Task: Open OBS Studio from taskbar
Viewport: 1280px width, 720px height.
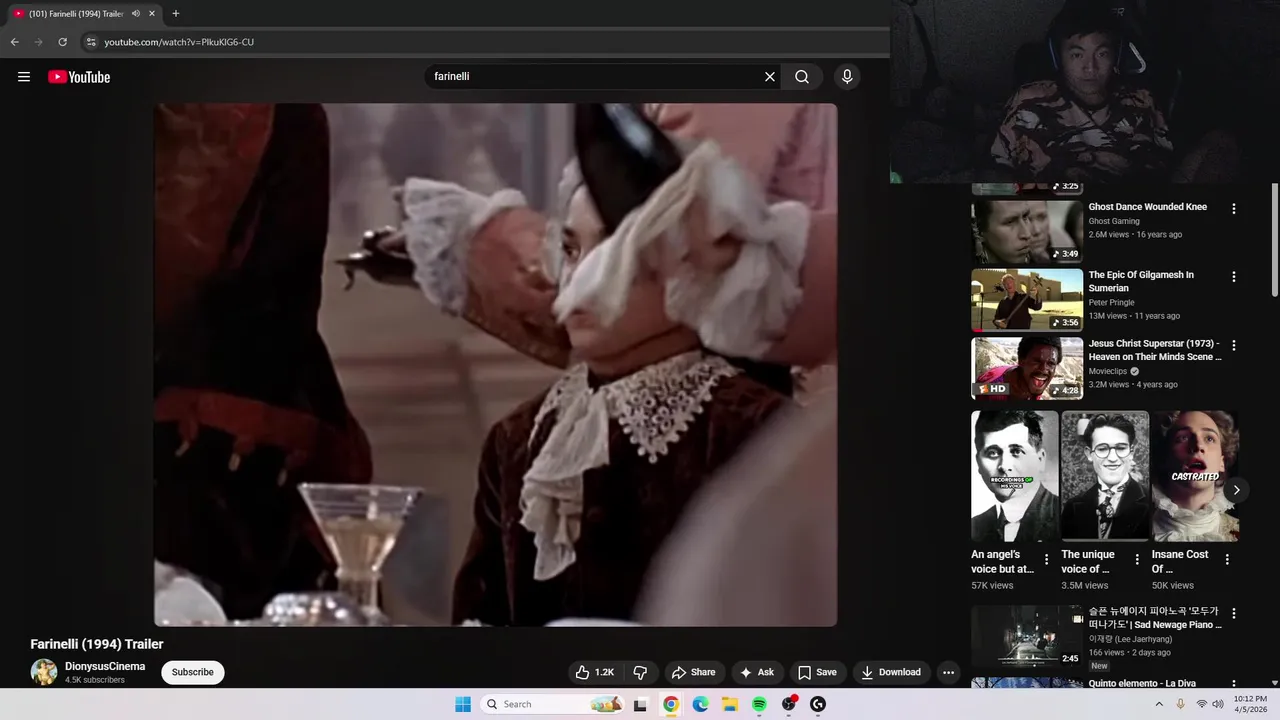Action: pyautogui.click(x=789, y=704)
